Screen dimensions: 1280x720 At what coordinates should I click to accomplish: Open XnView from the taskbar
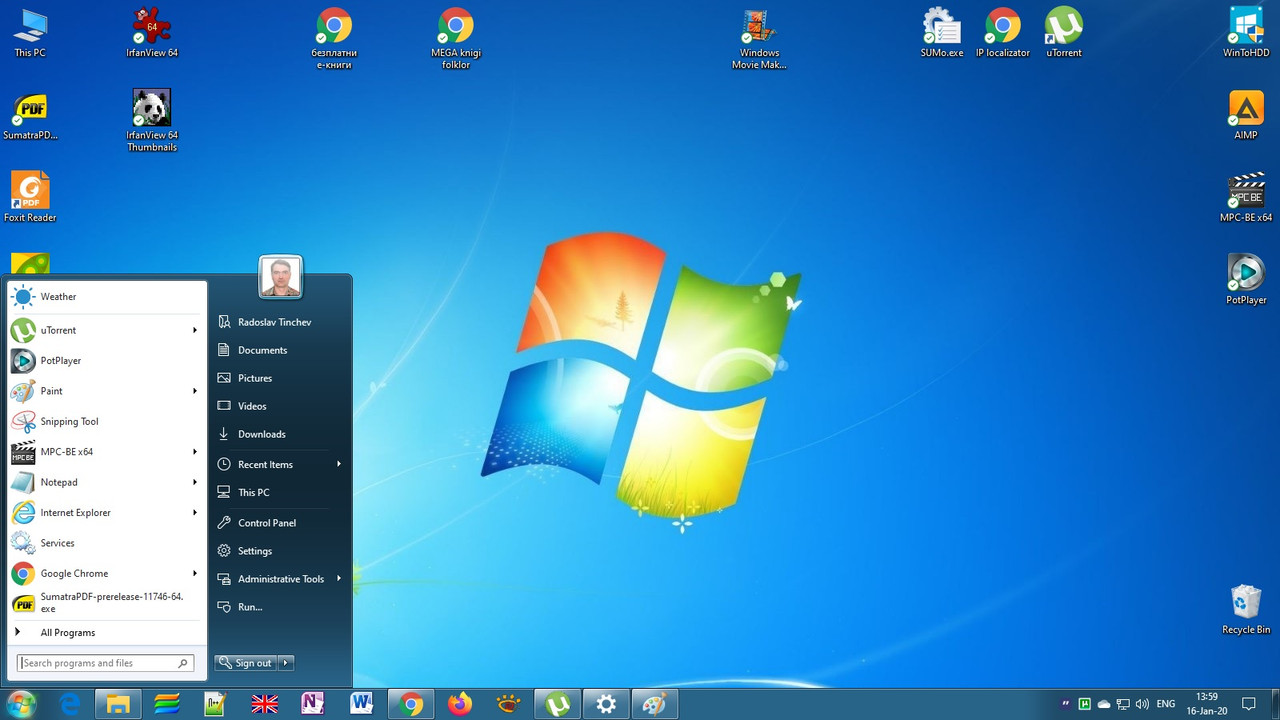(x=508, y=704)
